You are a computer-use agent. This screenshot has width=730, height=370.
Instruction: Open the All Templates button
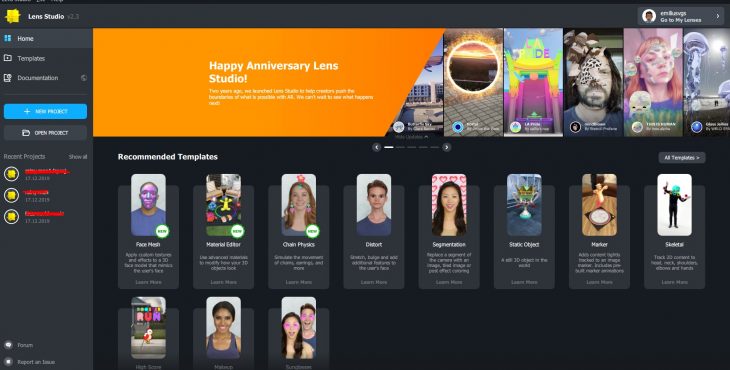(682, 158)
